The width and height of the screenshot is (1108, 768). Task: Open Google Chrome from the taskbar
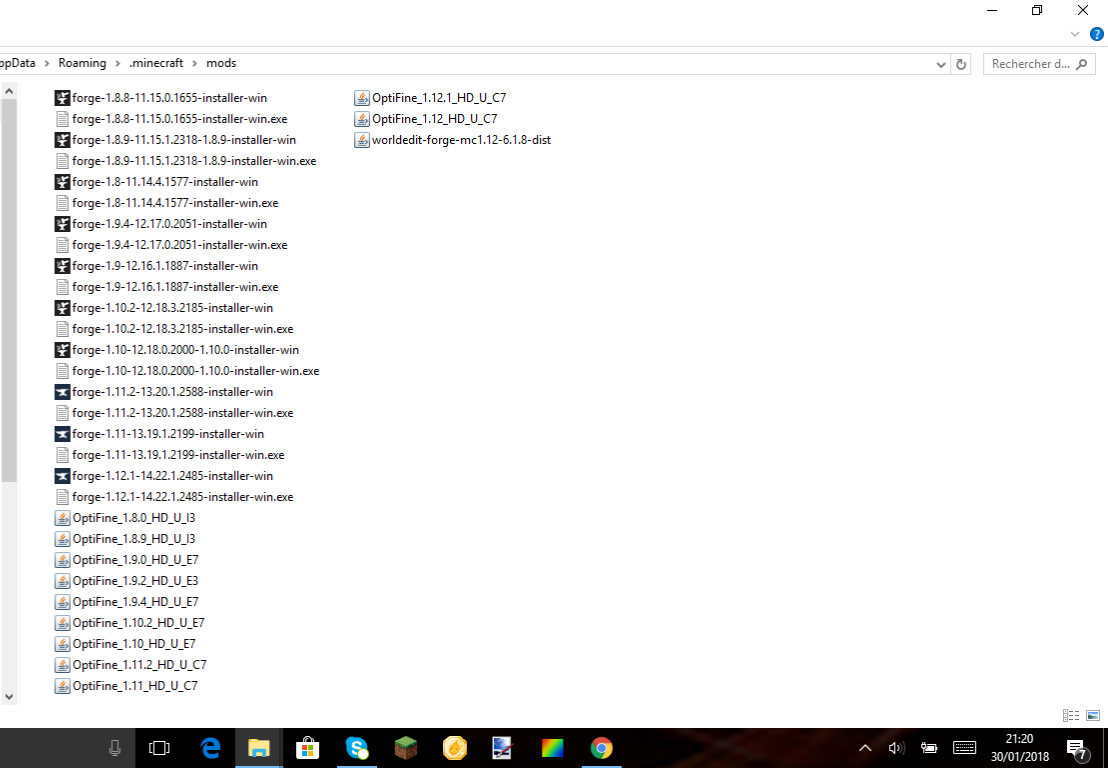(601, 748)
